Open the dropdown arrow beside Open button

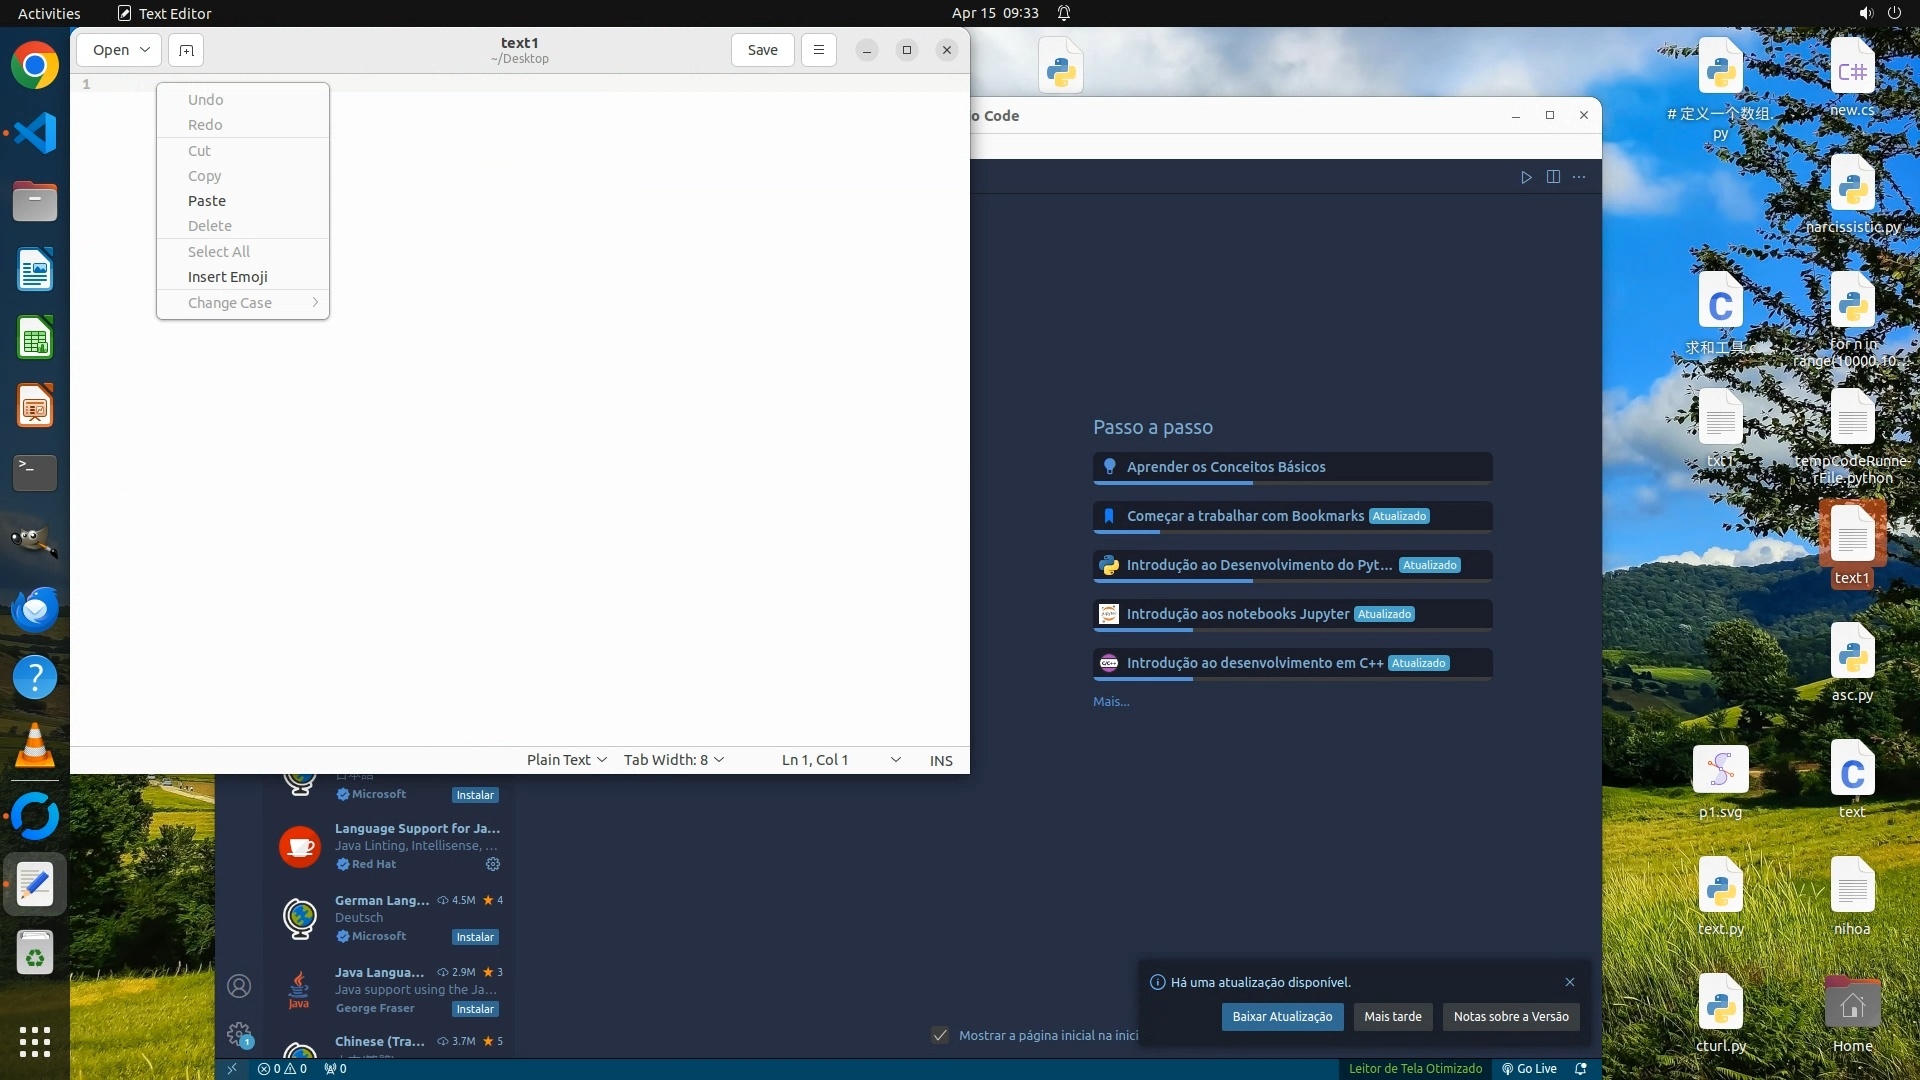[145, 50]
